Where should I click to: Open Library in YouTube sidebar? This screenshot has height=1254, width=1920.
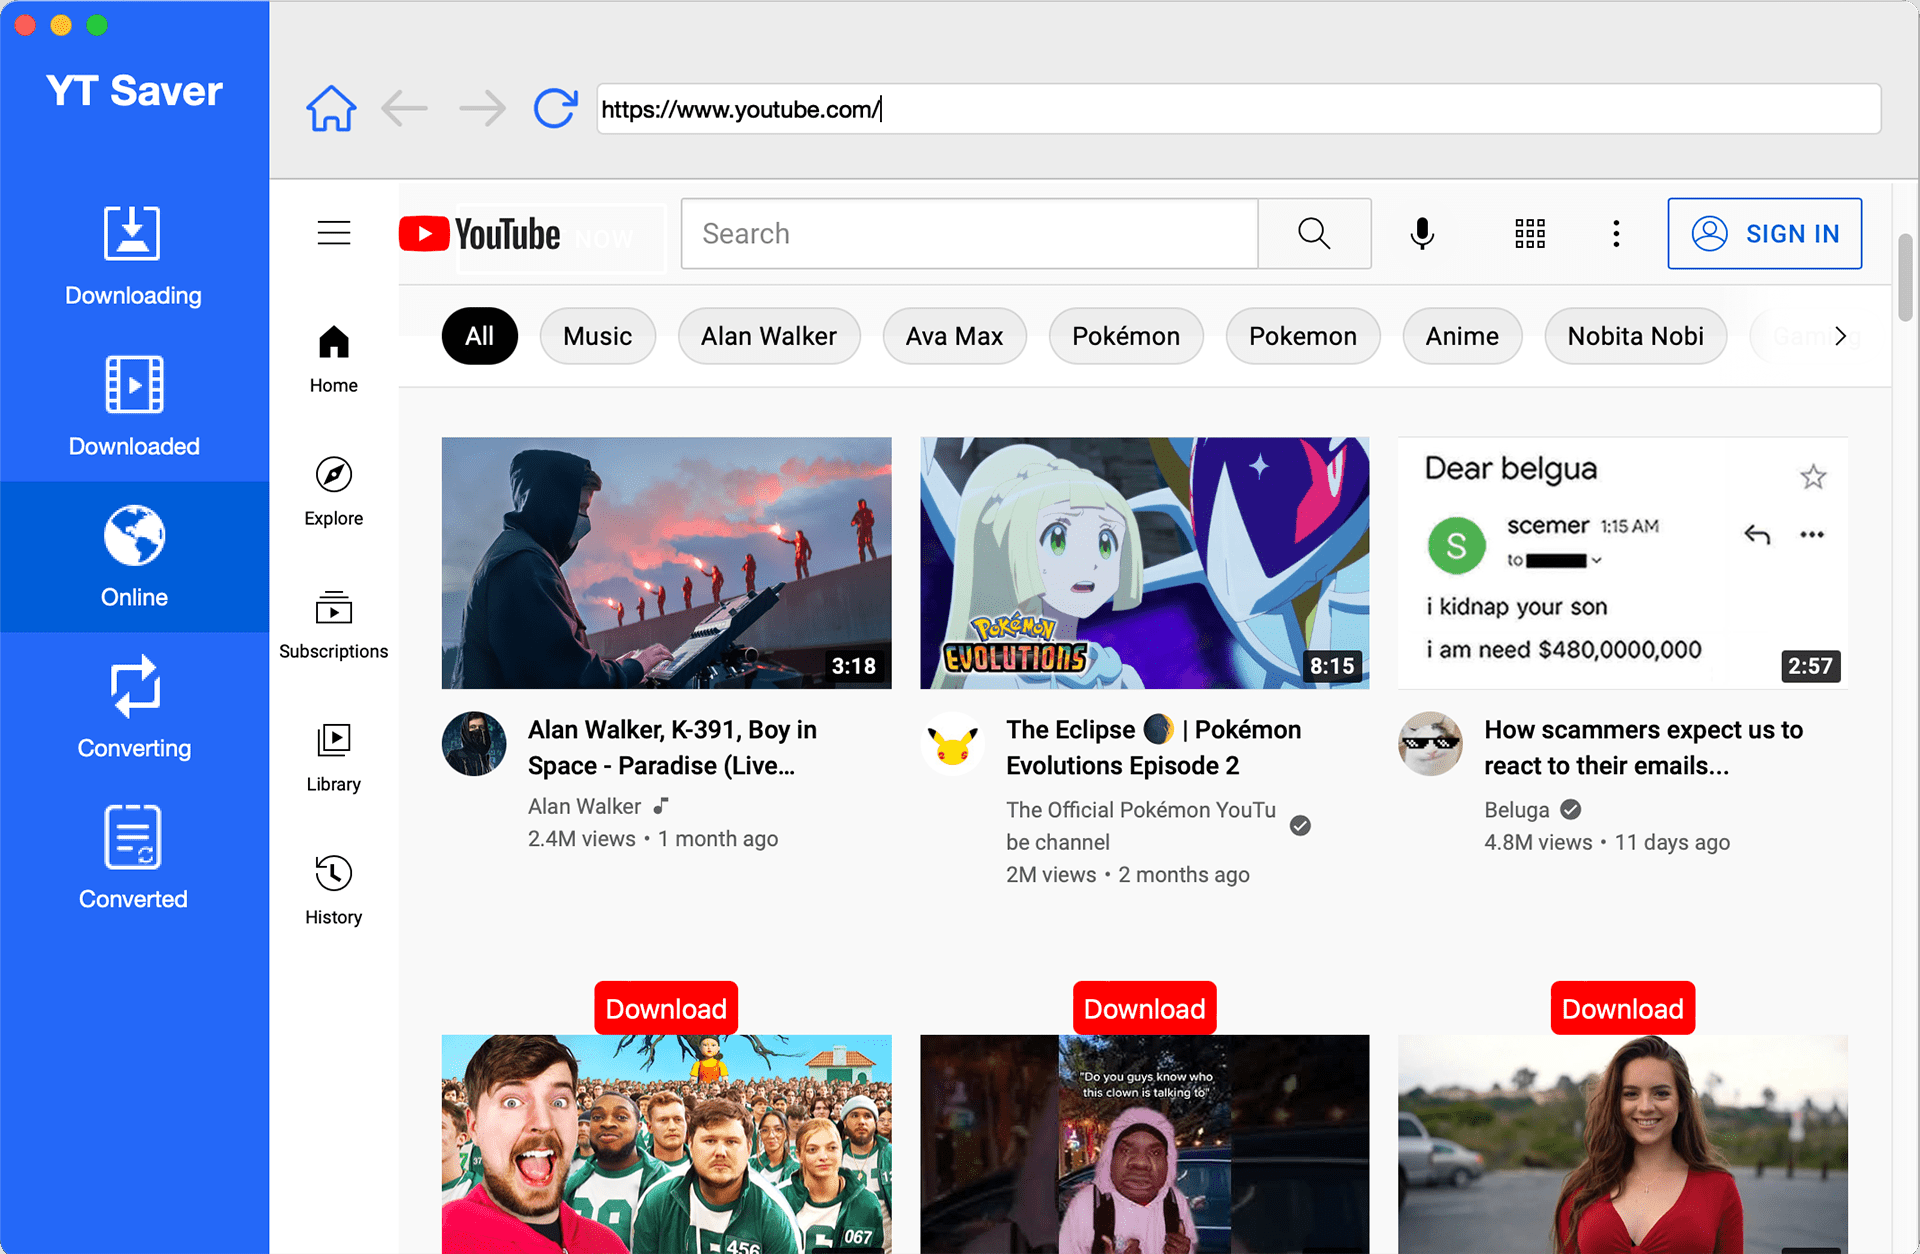[x=334, y=758]
